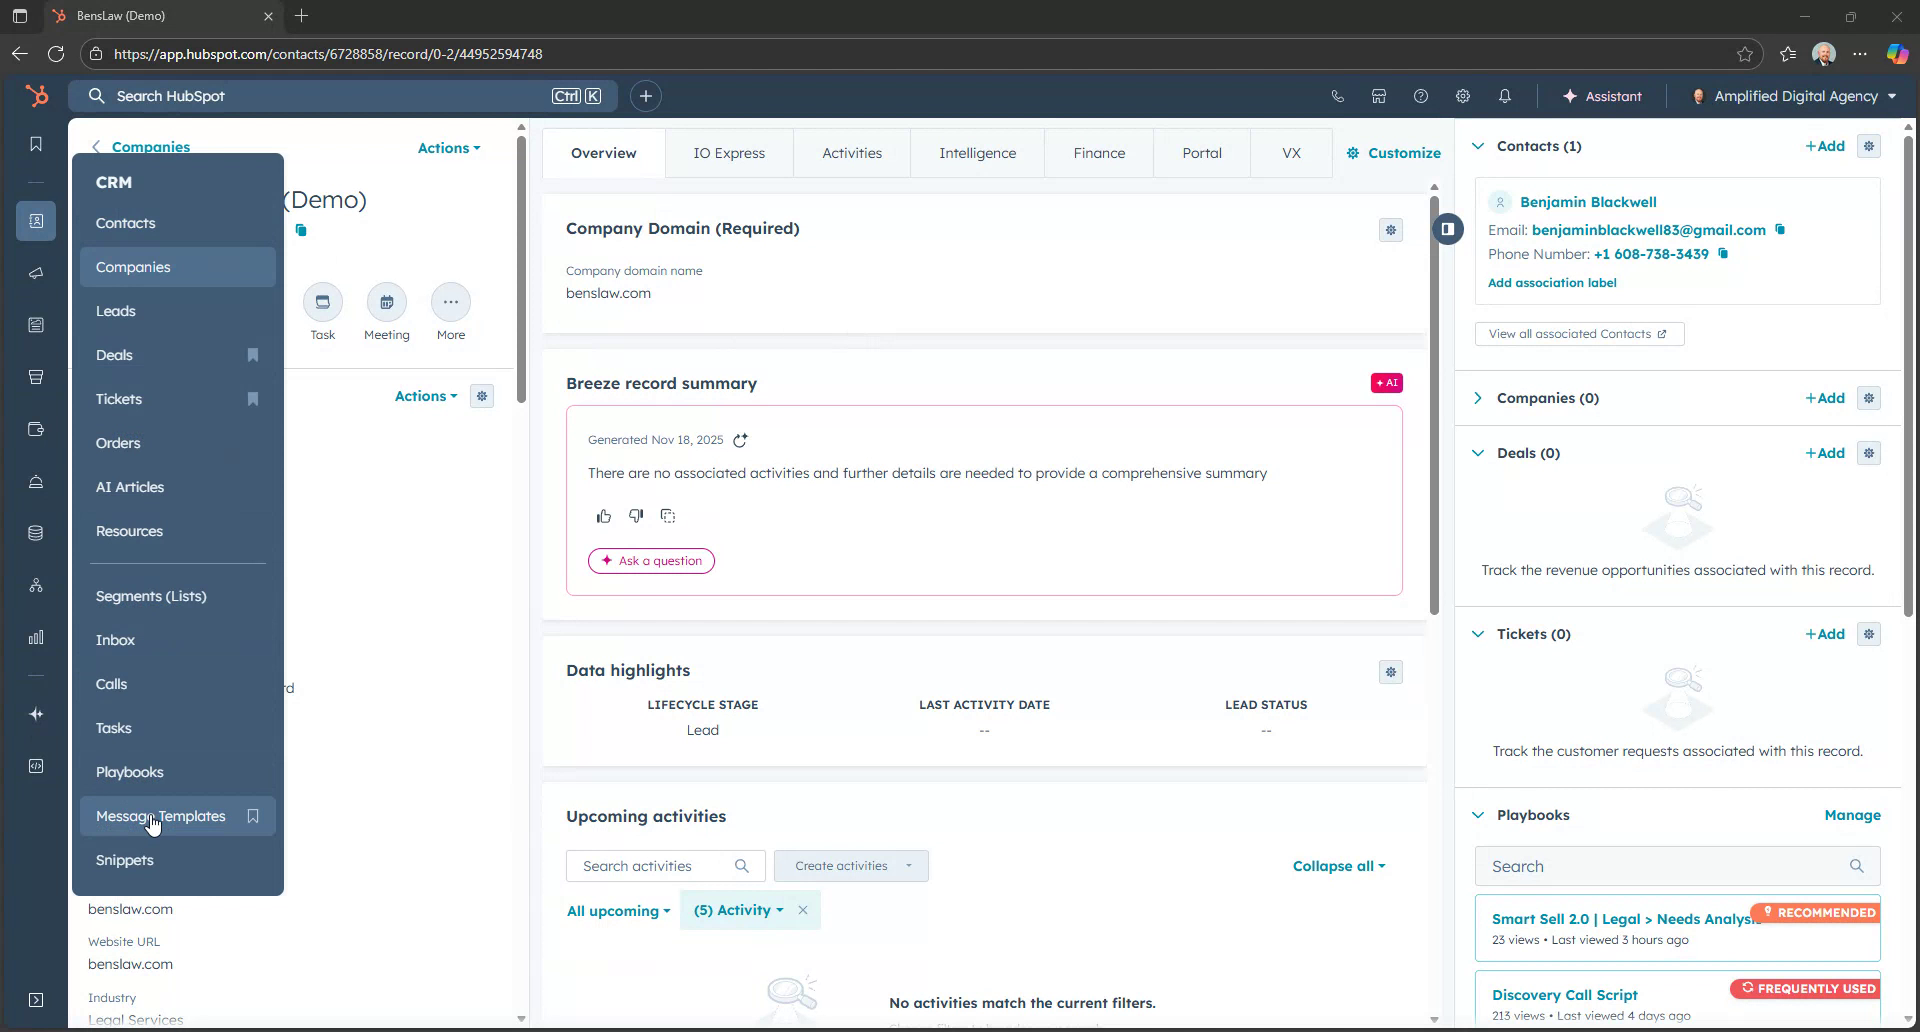Expand the Companies (0) section
This screenshot has width=1920, height=1032.
point(1478,397)
